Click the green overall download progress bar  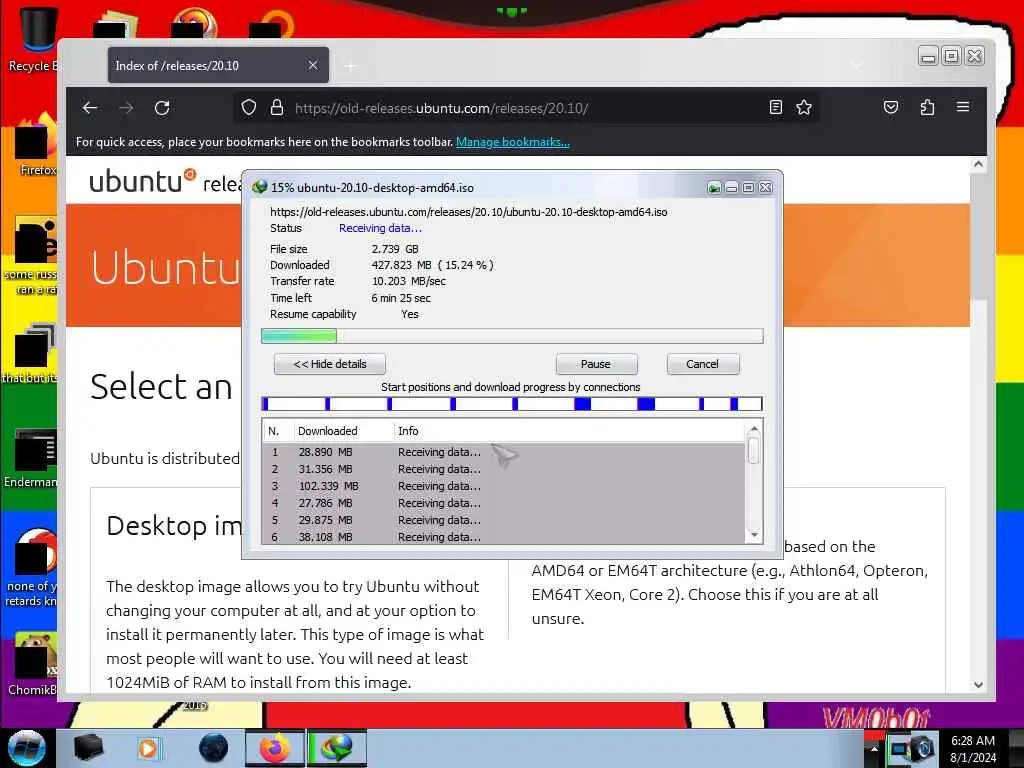(x=512, y=336)
